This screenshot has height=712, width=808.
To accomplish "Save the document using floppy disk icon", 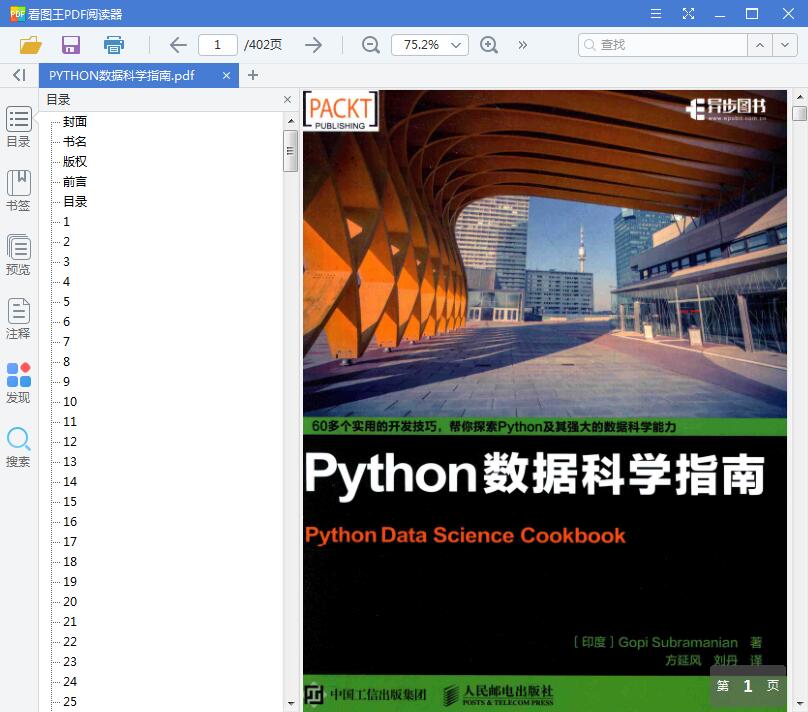I will (x=71, y=45).
